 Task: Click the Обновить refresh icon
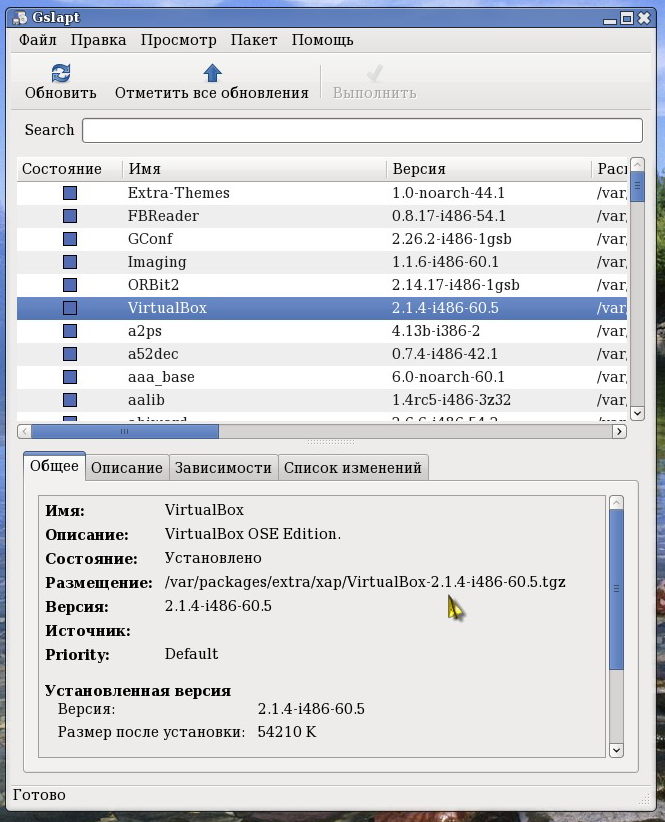pyautogui.click(x=61, y=73)
